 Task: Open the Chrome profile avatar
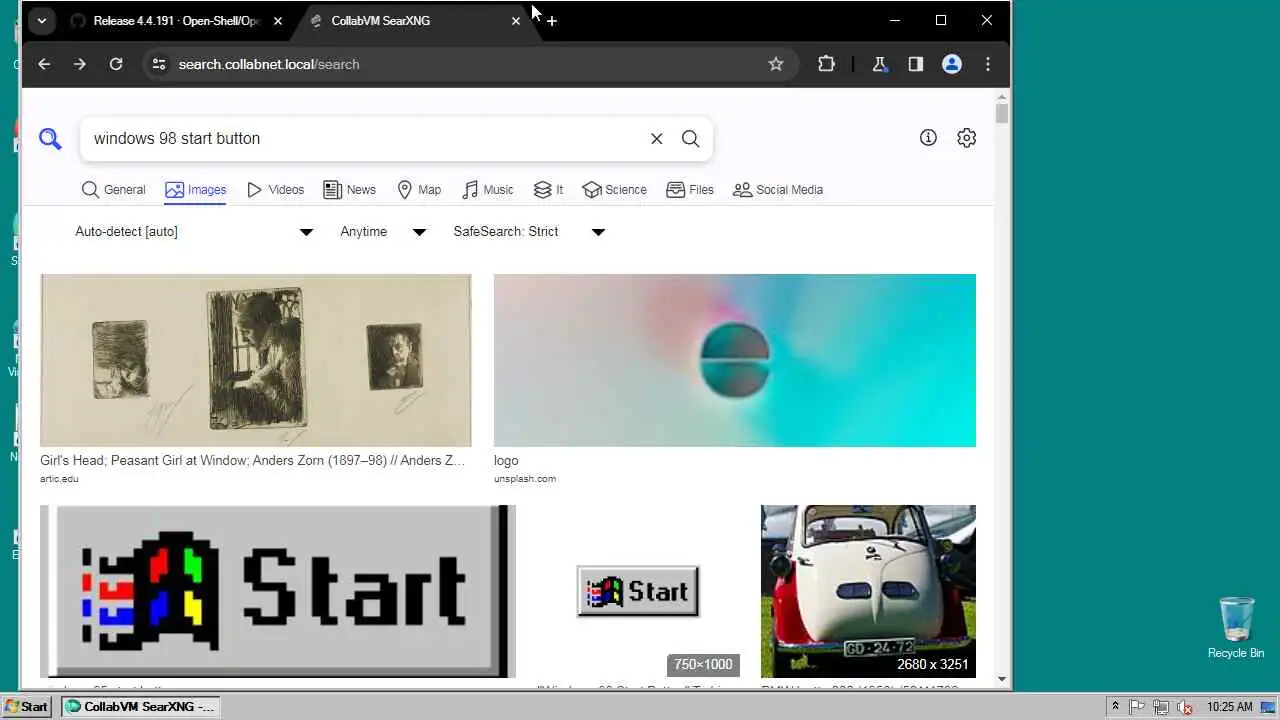click(952, 64)
